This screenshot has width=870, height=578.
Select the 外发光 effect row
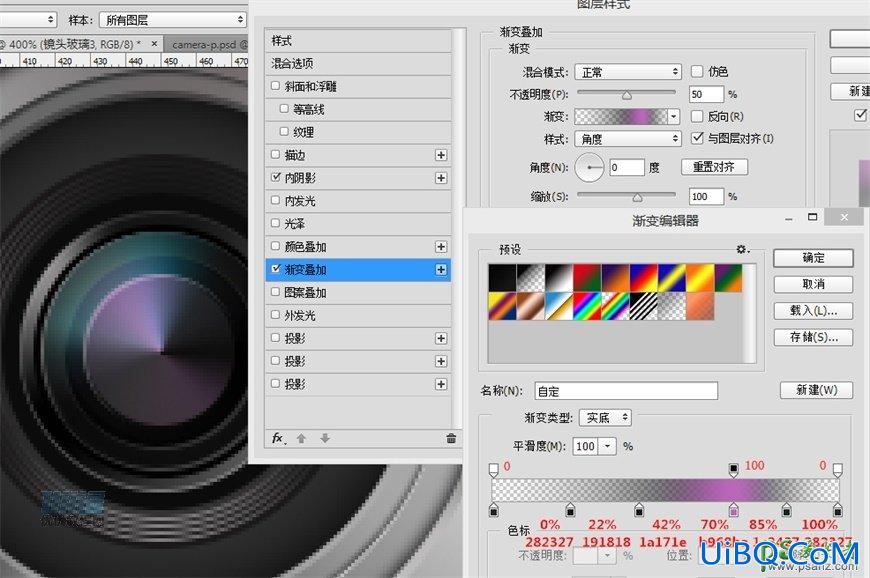358,316
